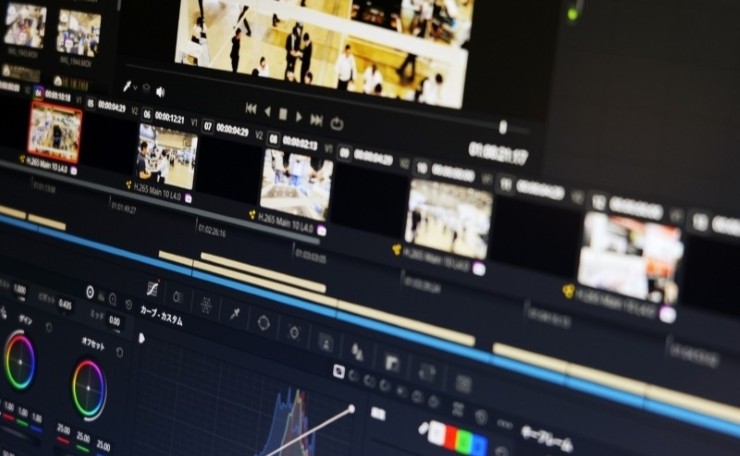
Task: Open the Power Window palette
Action: 263,323
